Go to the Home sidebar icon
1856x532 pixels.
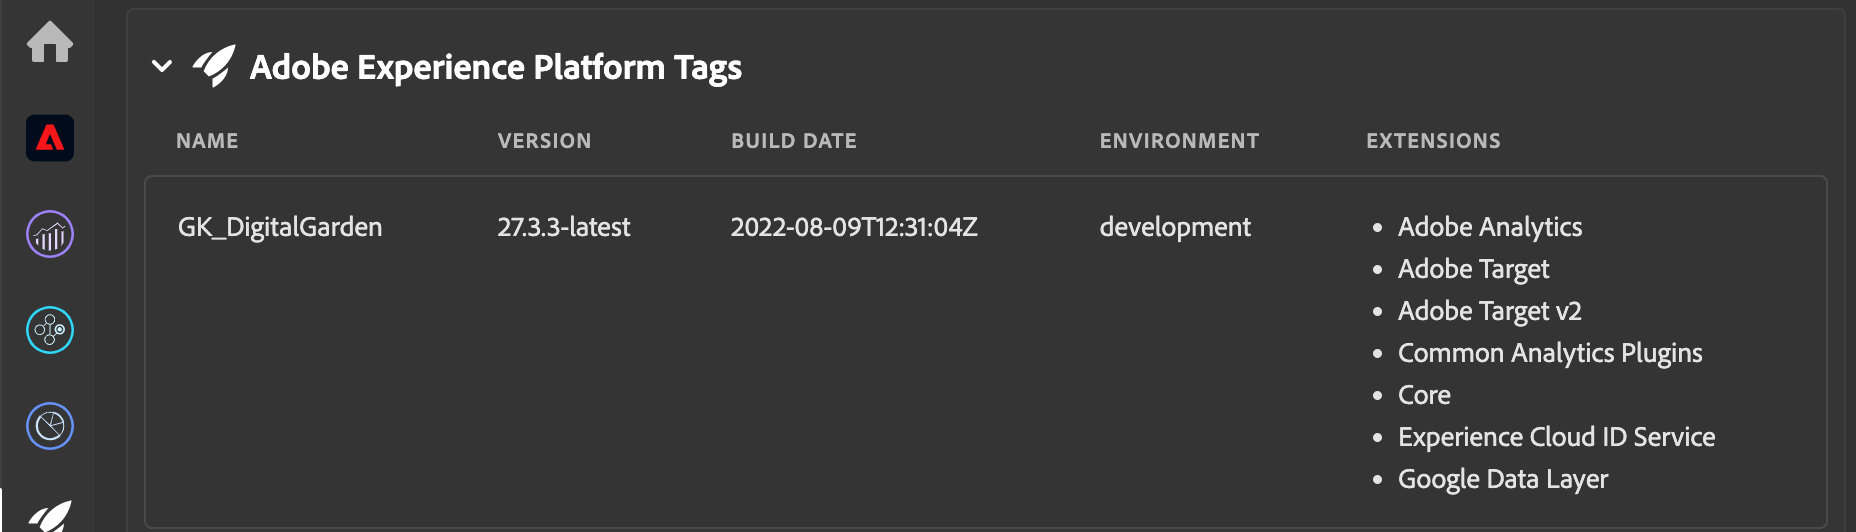(50, 42)
